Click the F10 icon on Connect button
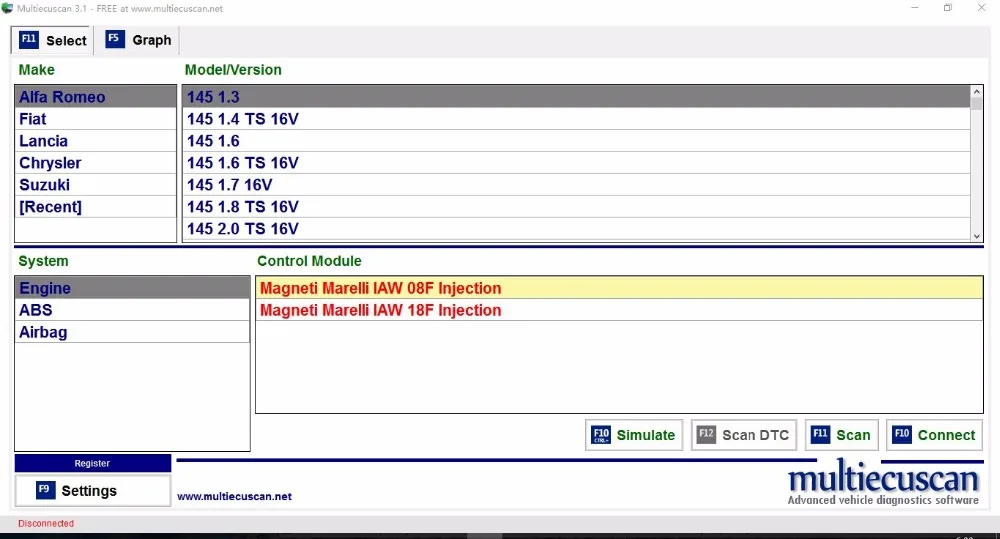The image size is (1000, 539). 902,434
